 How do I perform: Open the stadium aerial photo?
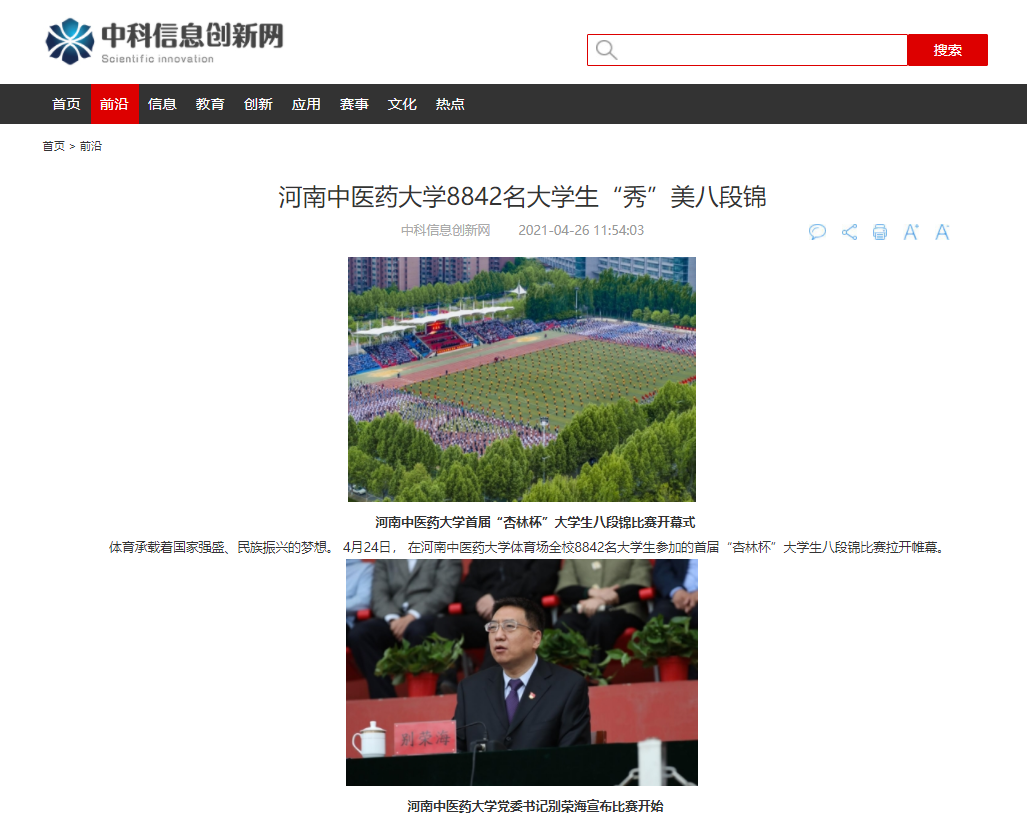[x=521, y=379]
